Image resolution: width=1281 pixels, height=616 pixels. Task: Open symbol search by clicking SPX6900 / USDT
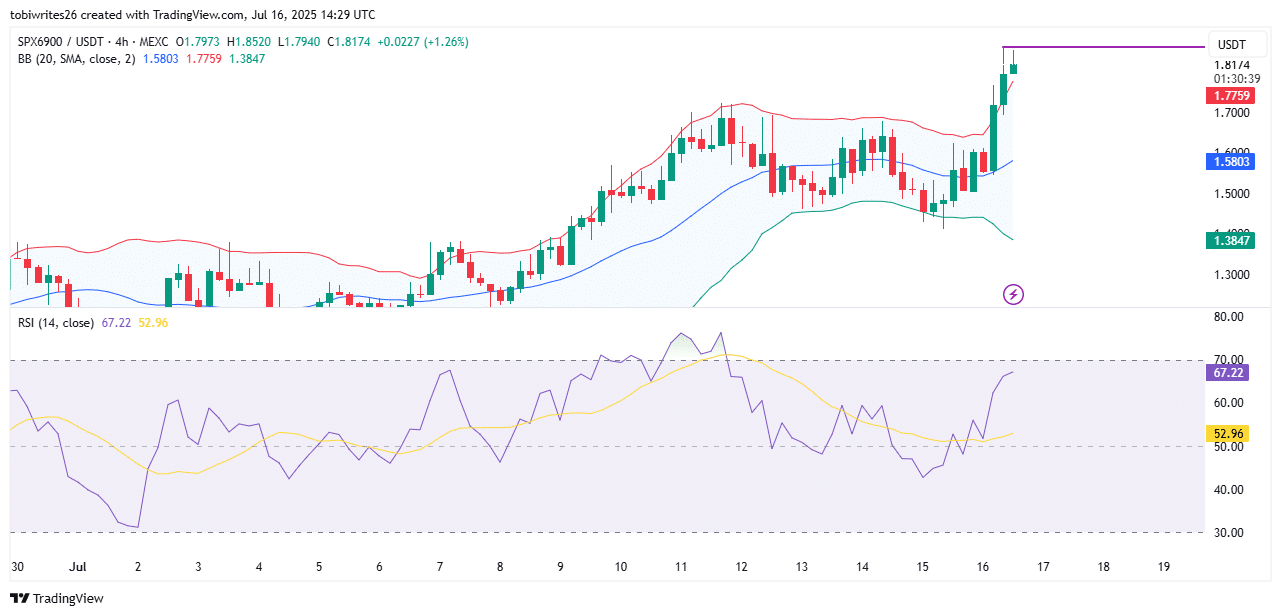point(59,45)
